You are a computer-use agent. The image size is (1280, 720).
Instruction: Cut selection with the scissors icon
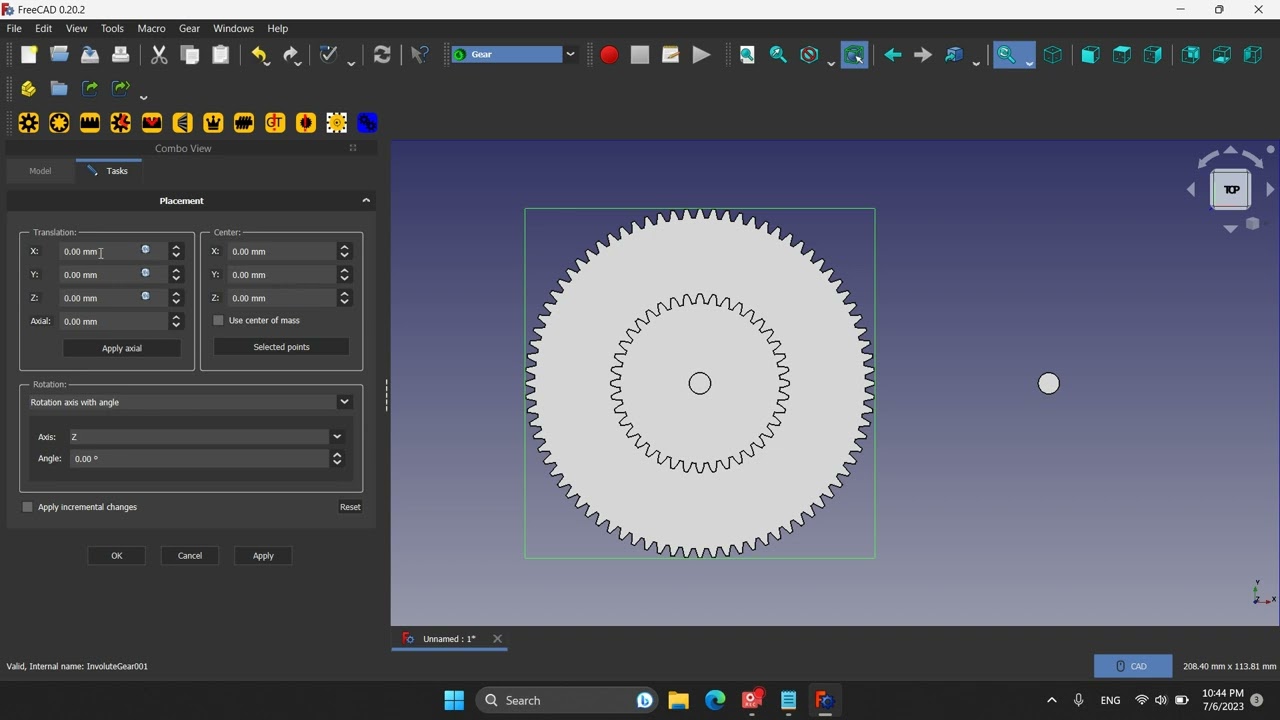[159, 55]
